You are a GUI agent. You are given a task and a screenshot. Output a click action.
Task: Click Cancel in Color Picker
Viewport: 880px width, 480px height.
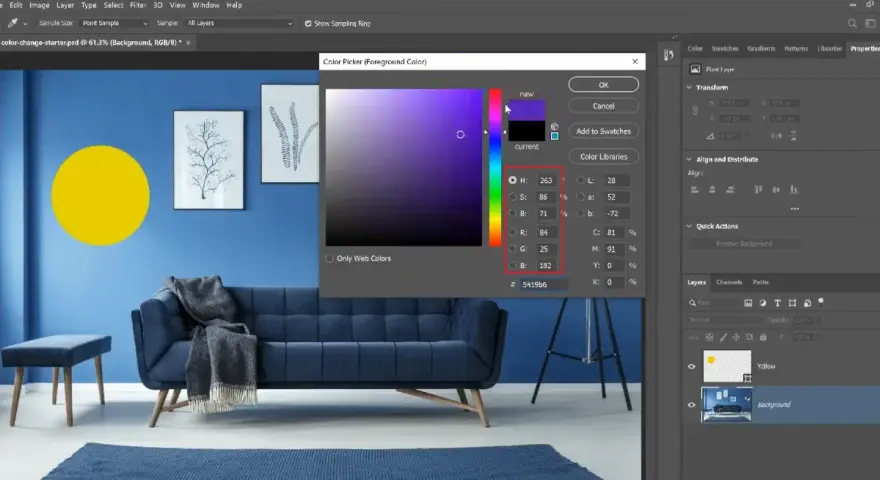603,106
